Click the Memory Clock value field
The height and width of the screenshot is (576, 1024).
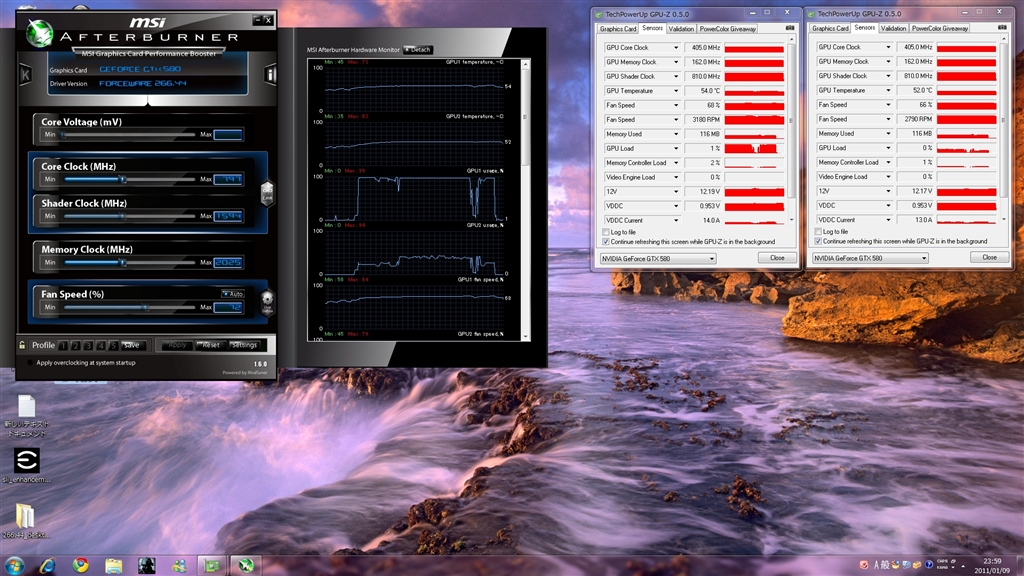point(228,263)
